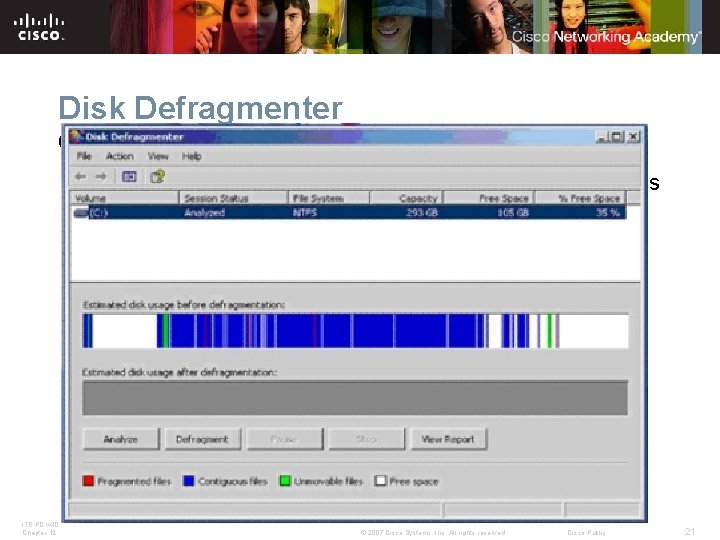The width and height of the screenshot is (720, 540).
Task: Open the Help toolbar icon with question mark
Action: click(158, 176)
